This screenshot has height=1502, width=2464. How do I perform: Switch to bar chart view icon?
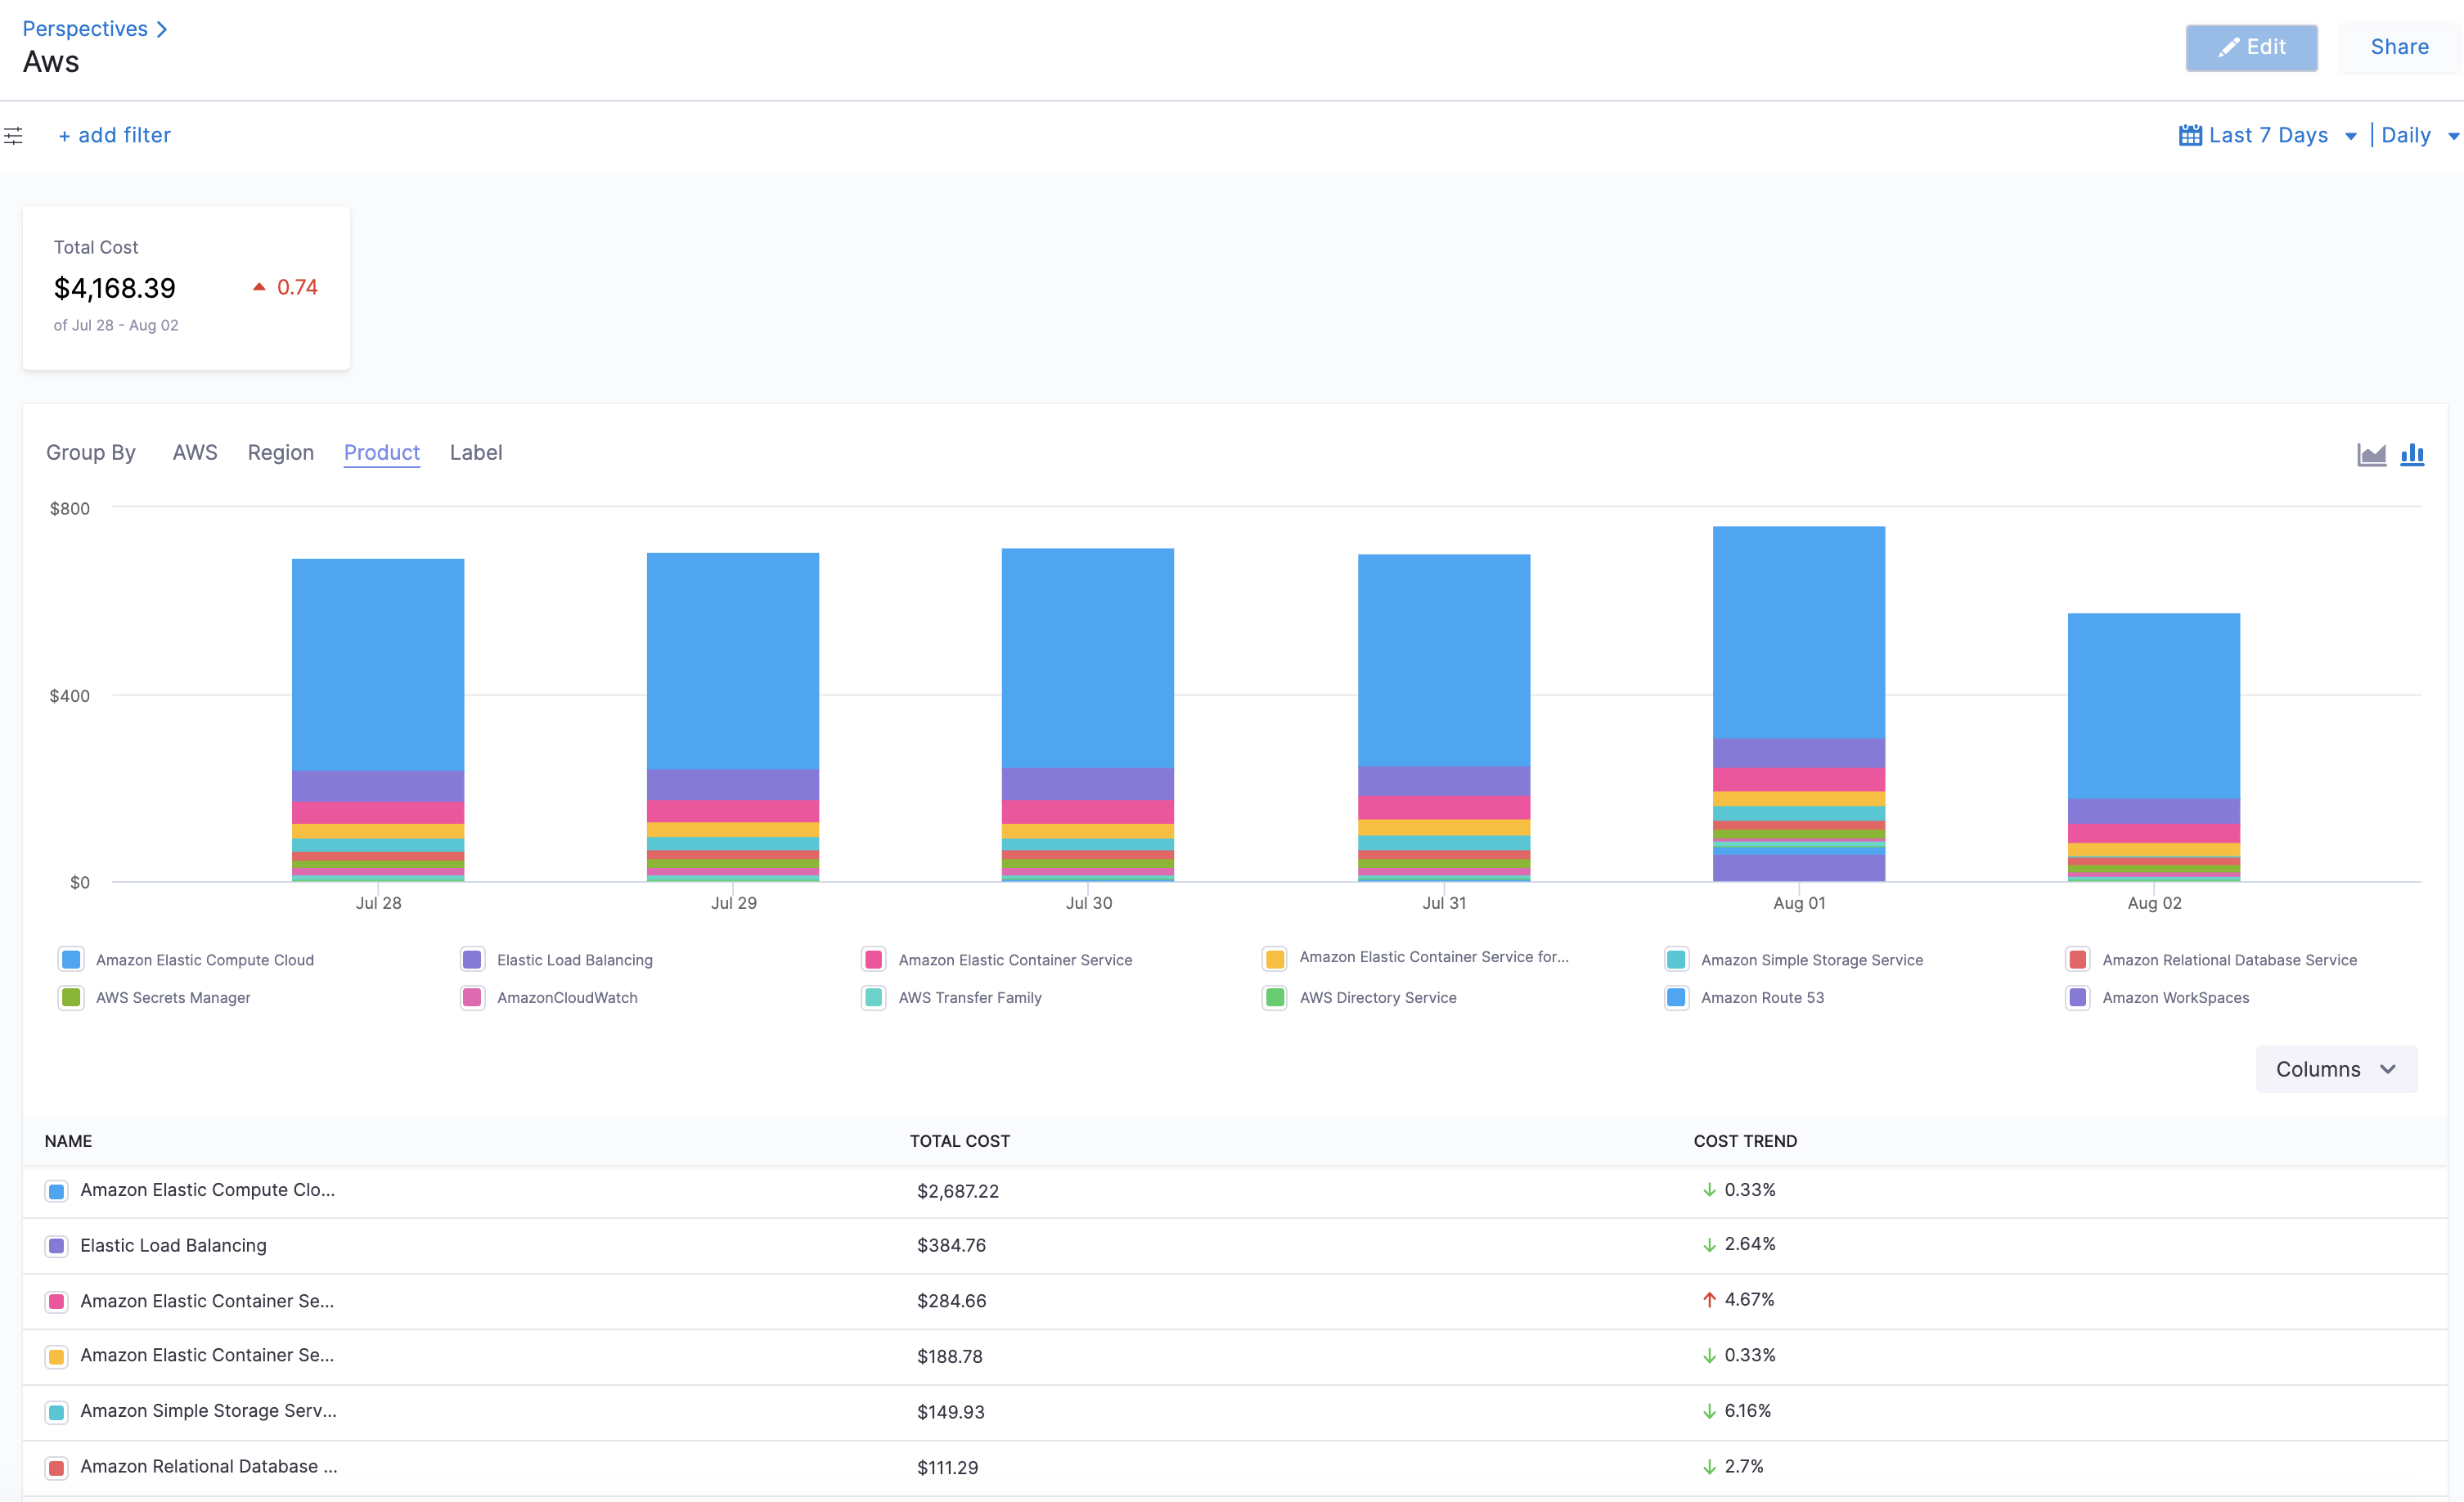point(2413,454)
